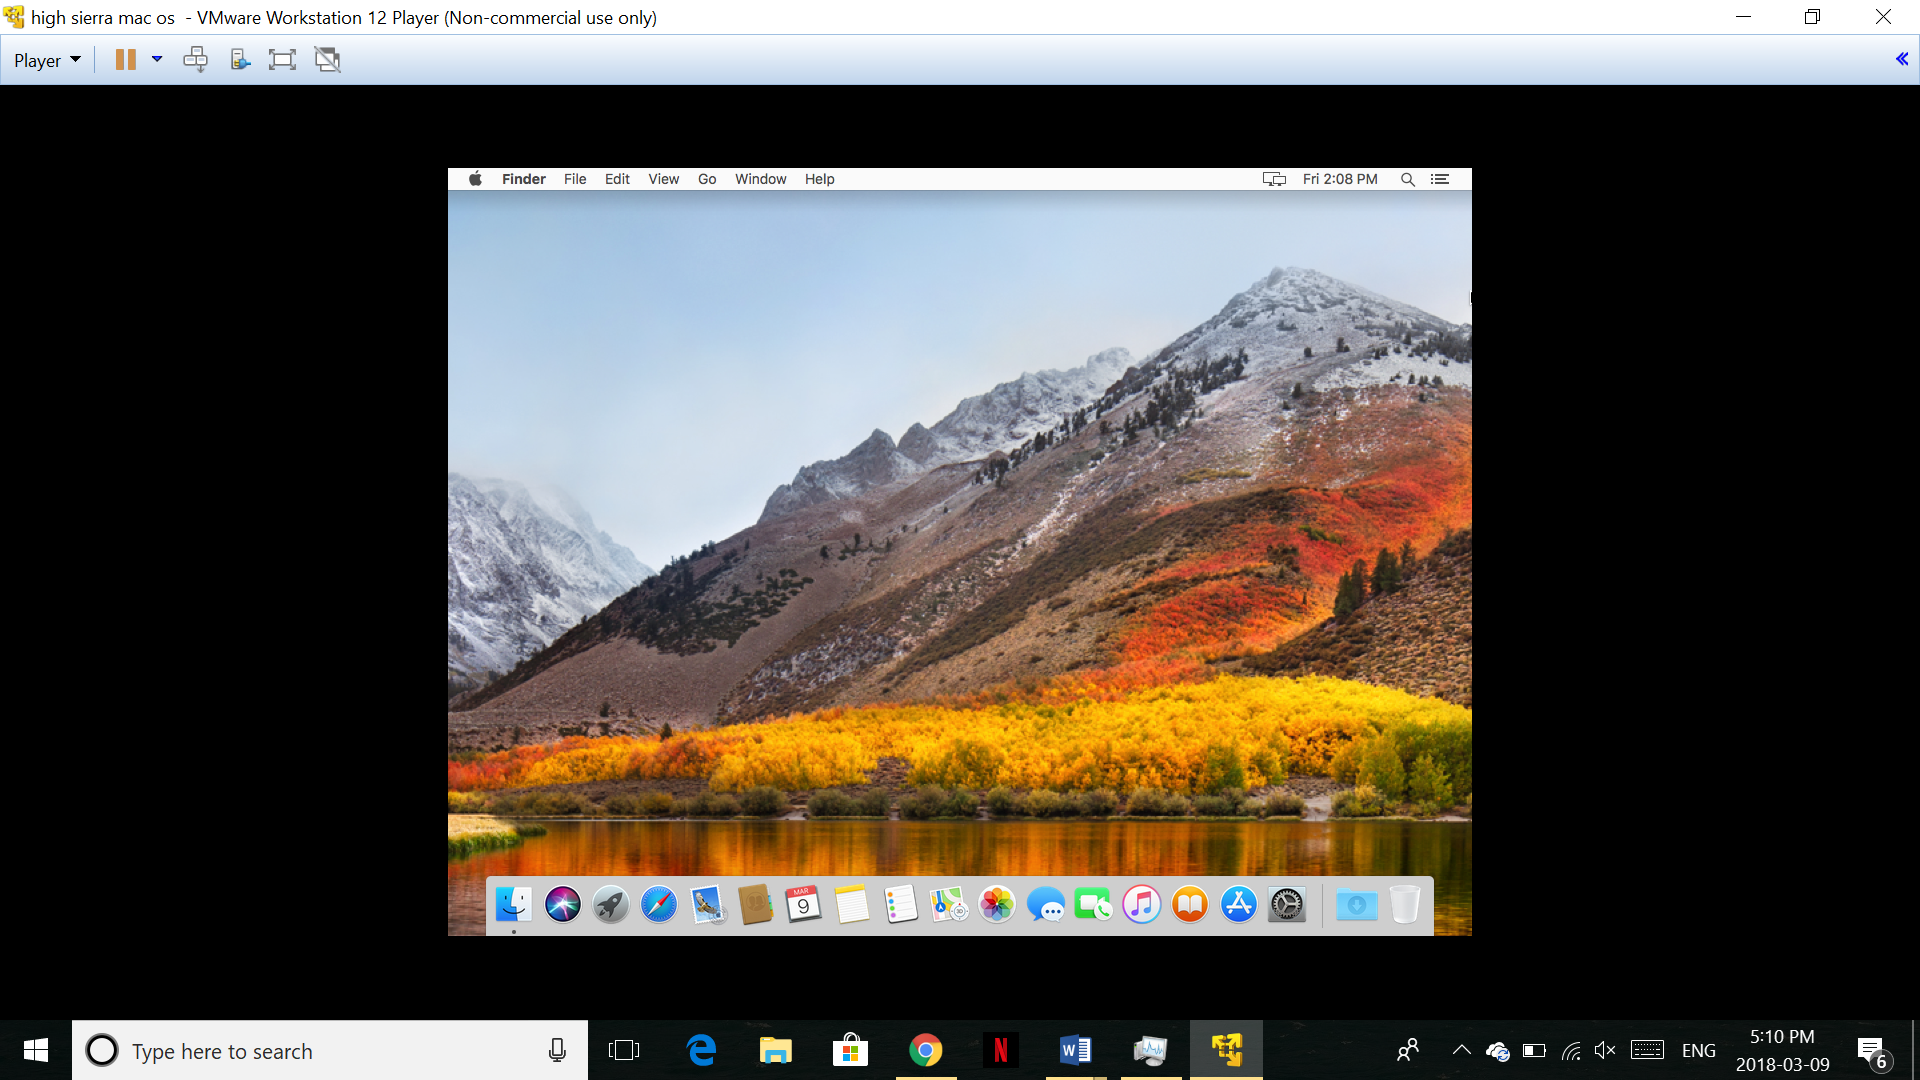Open the Window menu in macOS
The image size is (1920, 1080).
[x=761, y=179]
